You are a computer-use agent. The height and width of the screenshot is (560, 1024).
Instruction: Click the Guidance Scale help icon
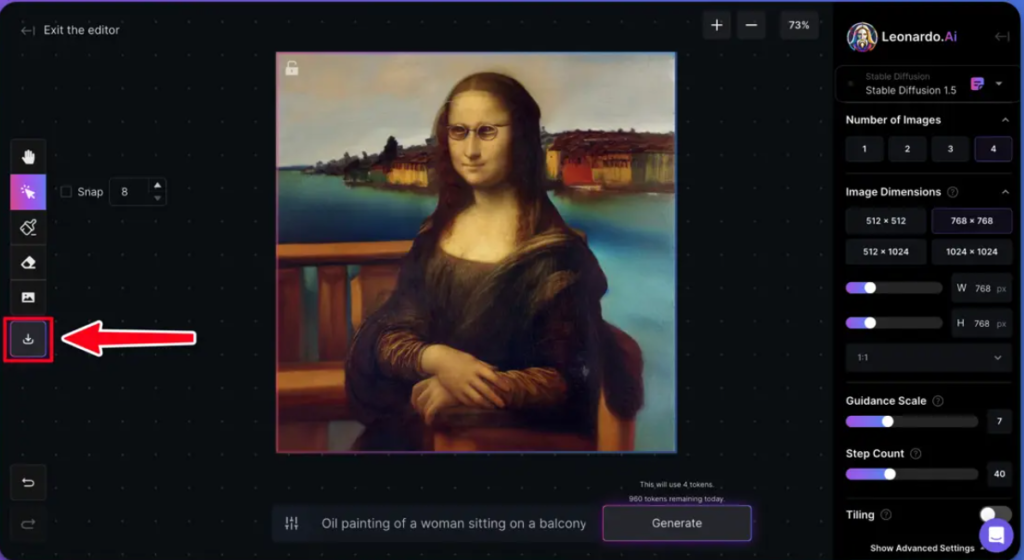(x=938, y=401)
